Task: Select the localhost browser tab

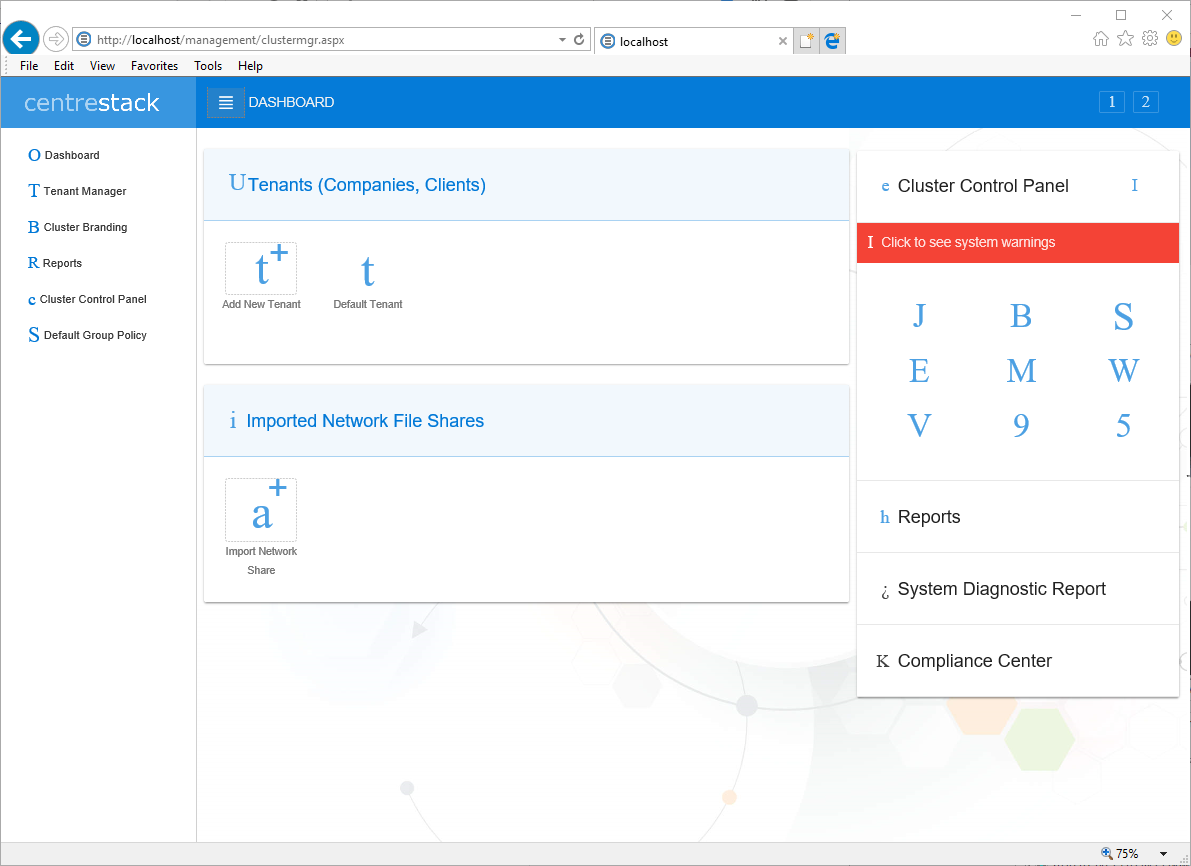Action: pos(693,42)
